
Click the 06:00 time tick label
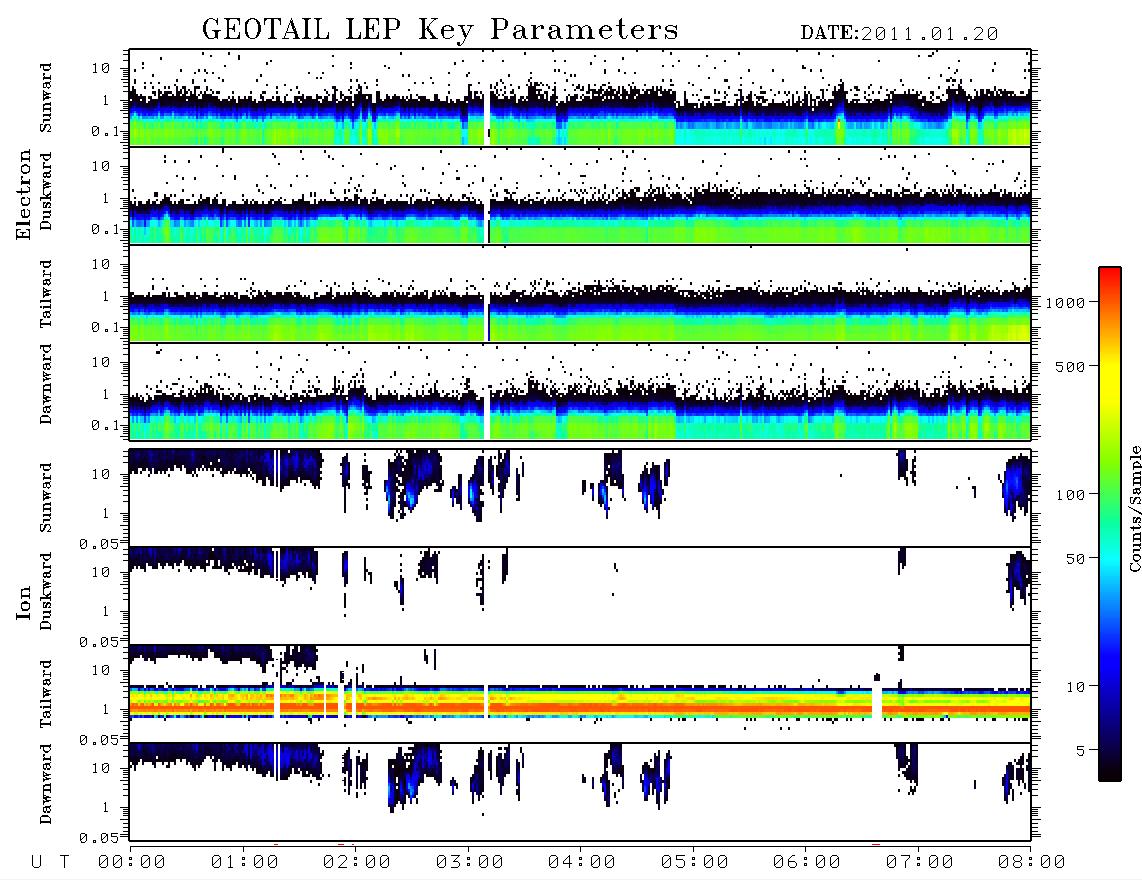(807, 863)
